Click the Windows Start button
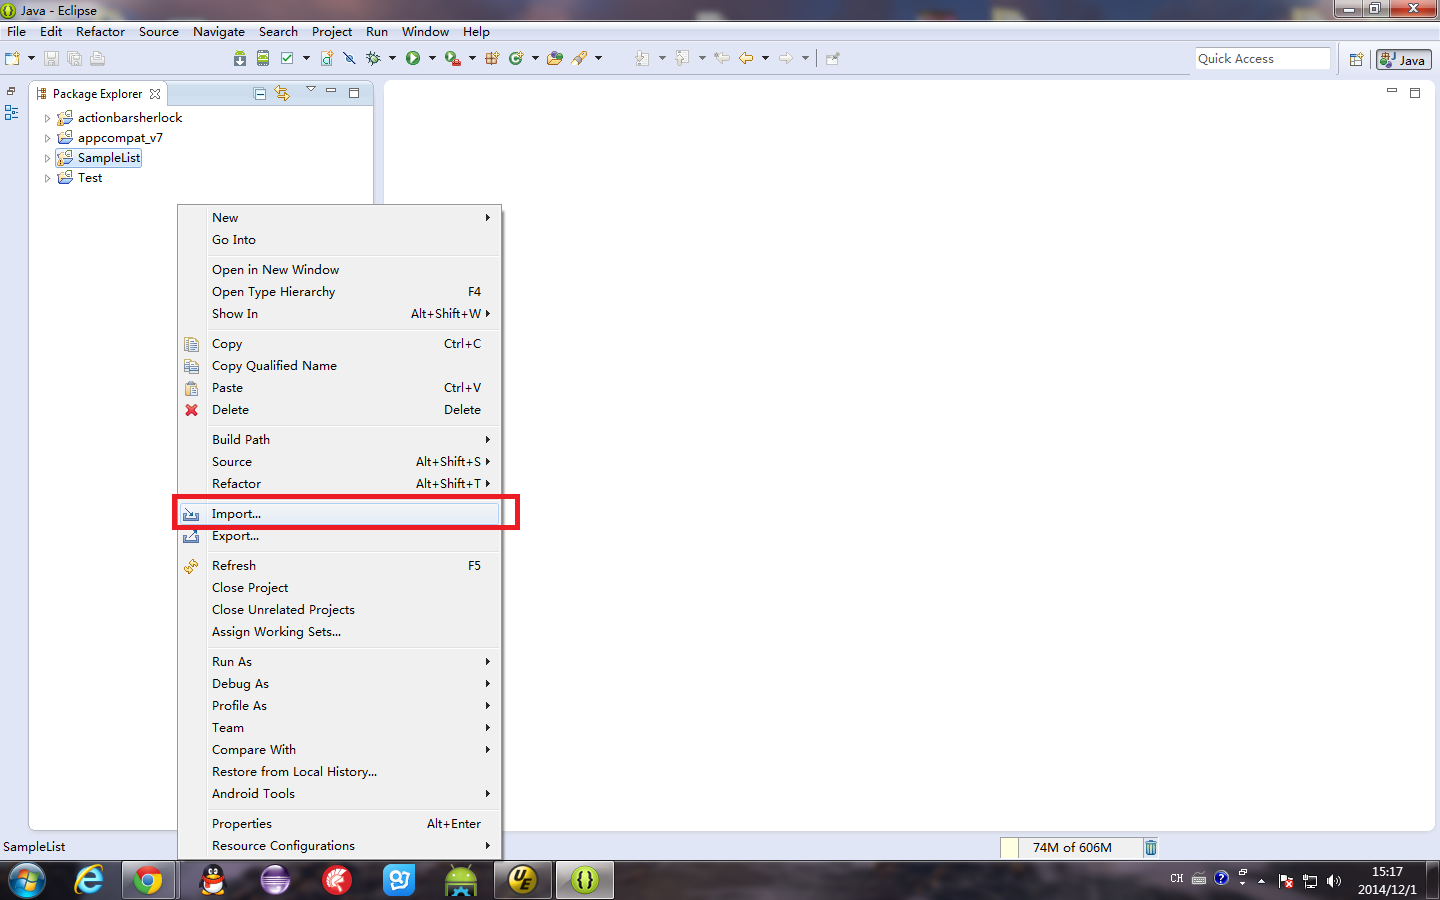The width and height of the screenshot is (1440, 900). [26, 880]
